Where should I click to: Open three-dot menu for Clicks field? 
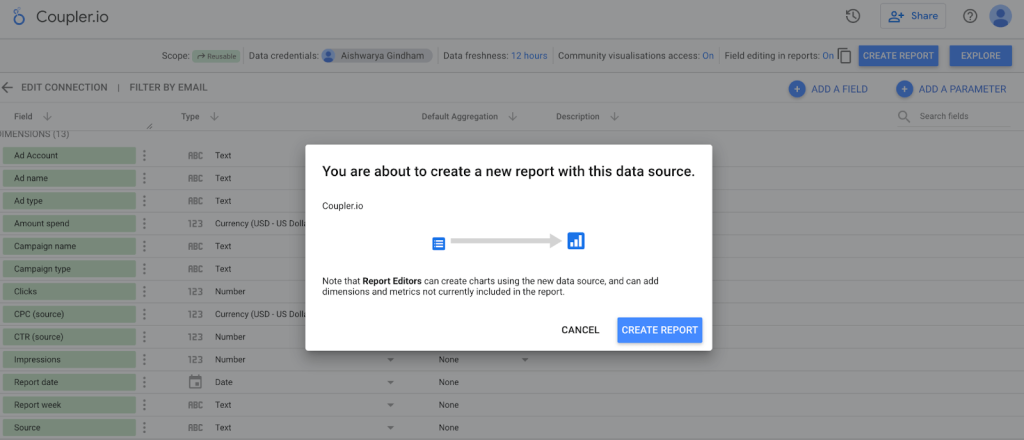pyautogui.click(x=144, y=291)
